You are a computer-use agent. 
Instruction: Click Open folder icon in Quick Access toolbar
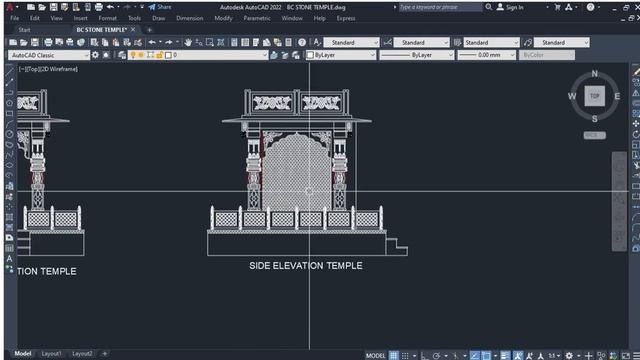pos(42,7)
